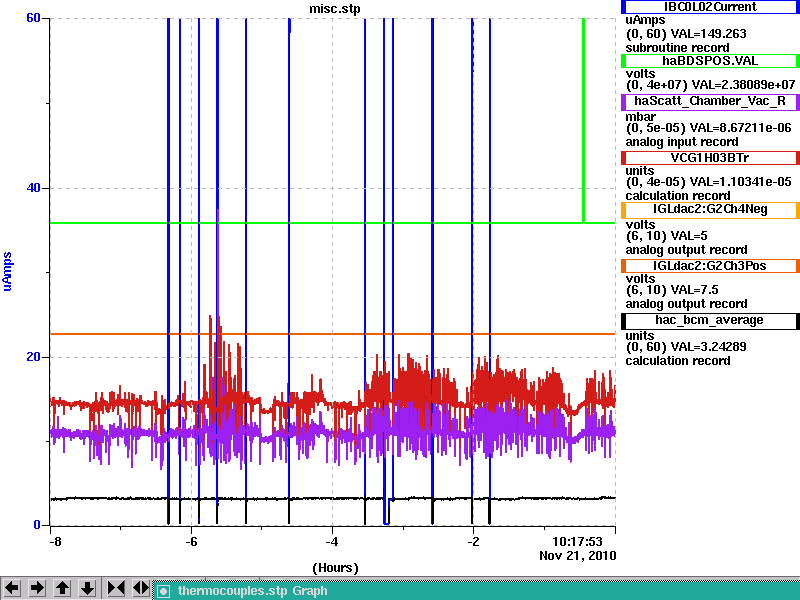Click the -6 hours tick label
This screenshot has width=800, height=600.
(191, 541)
